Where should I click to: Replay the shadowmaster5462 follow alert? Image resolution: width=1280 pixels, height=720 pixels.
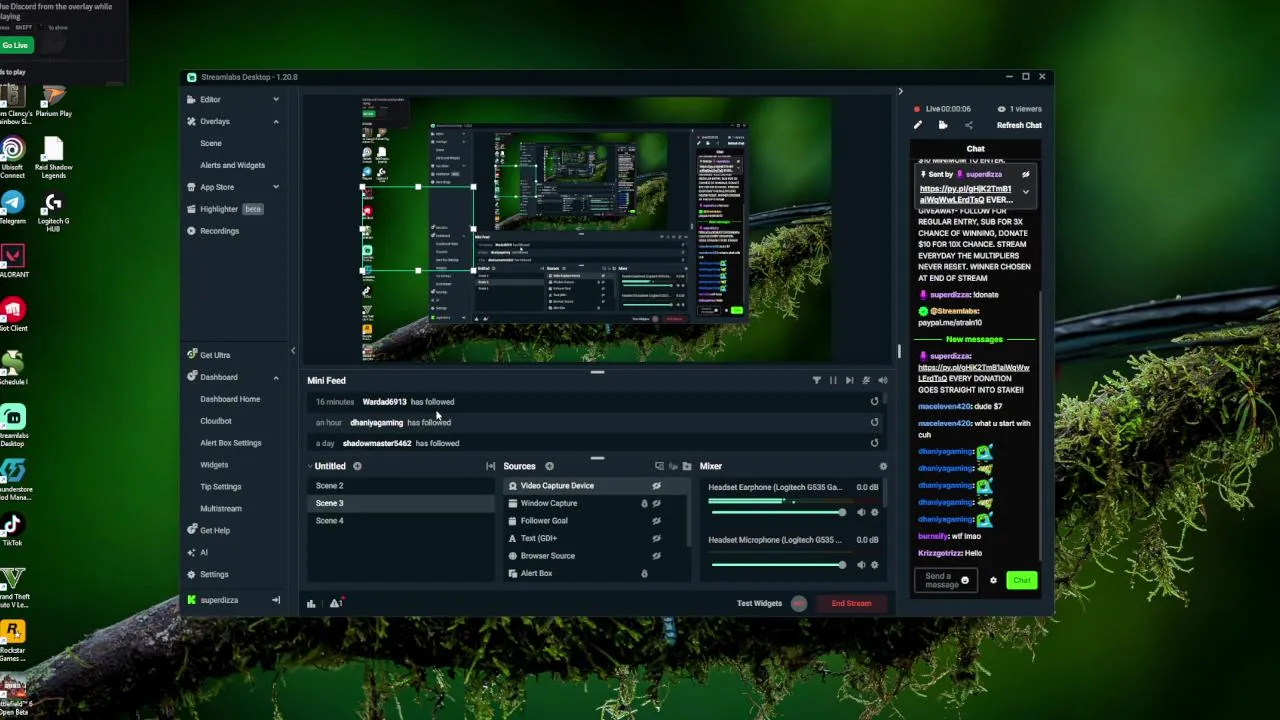874,443
